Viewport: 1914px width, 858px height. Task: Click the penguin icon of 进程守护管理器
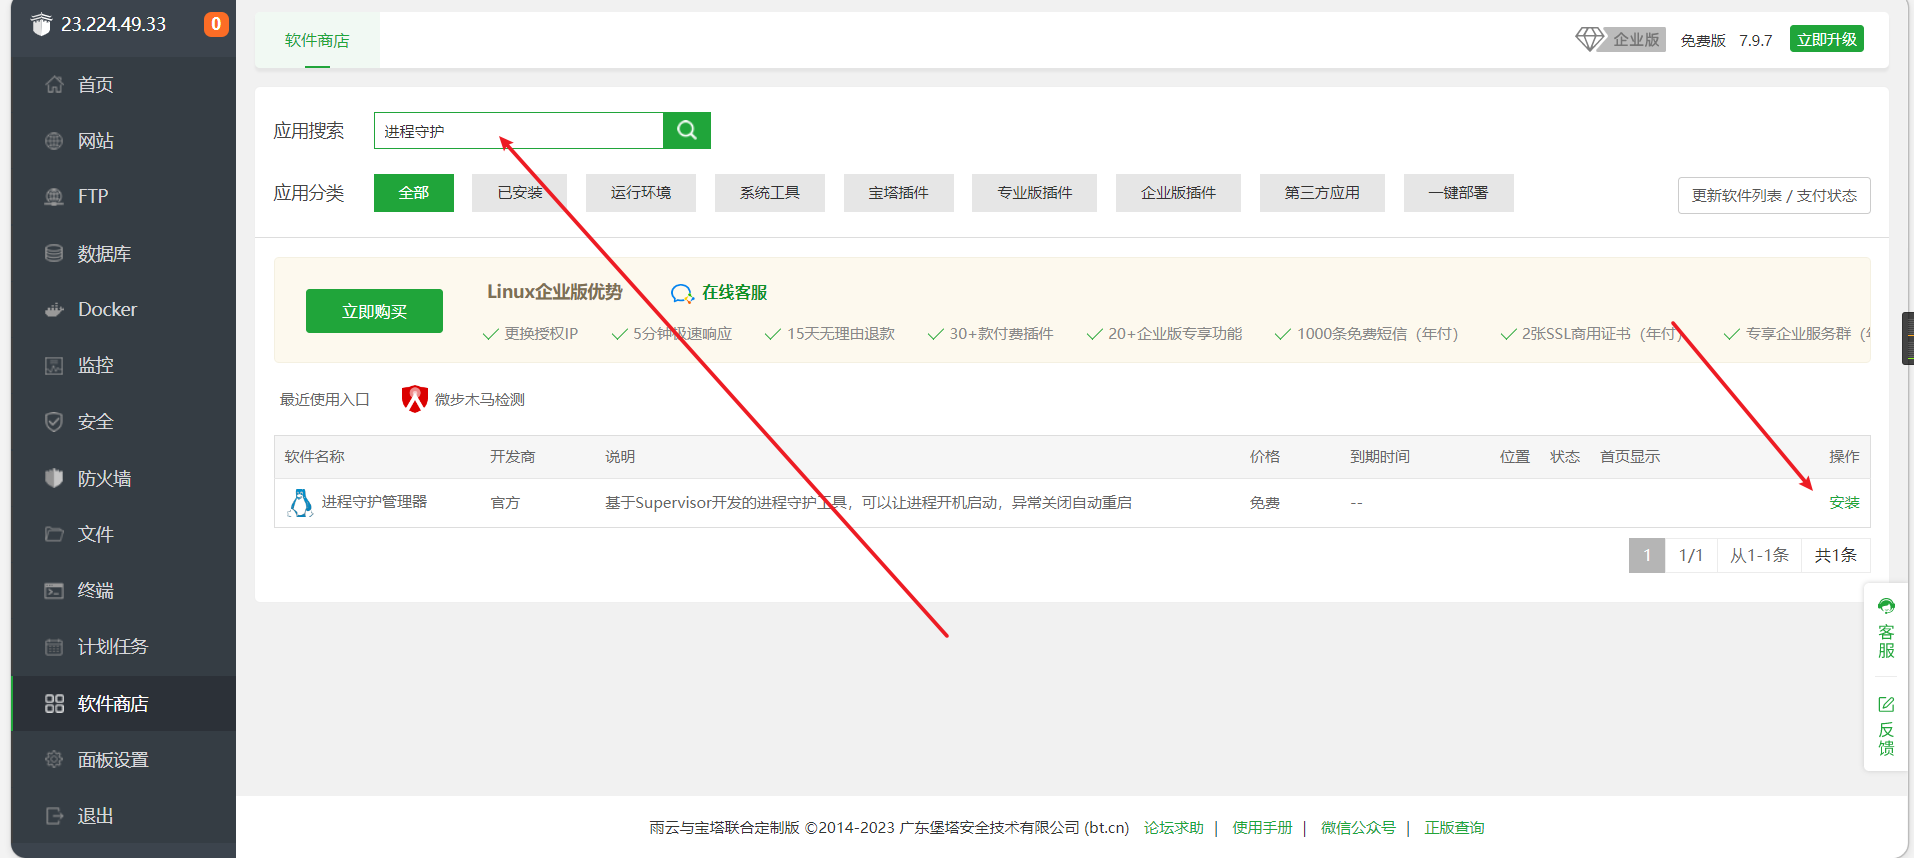300,502
